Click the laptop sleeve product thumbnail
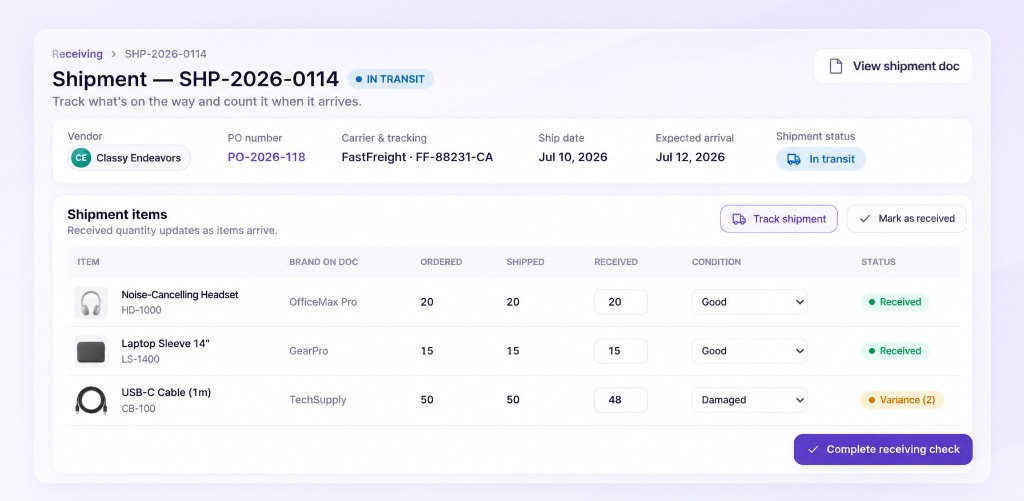This screenshot has height=501, width=1024. click(x=91, y=351)
